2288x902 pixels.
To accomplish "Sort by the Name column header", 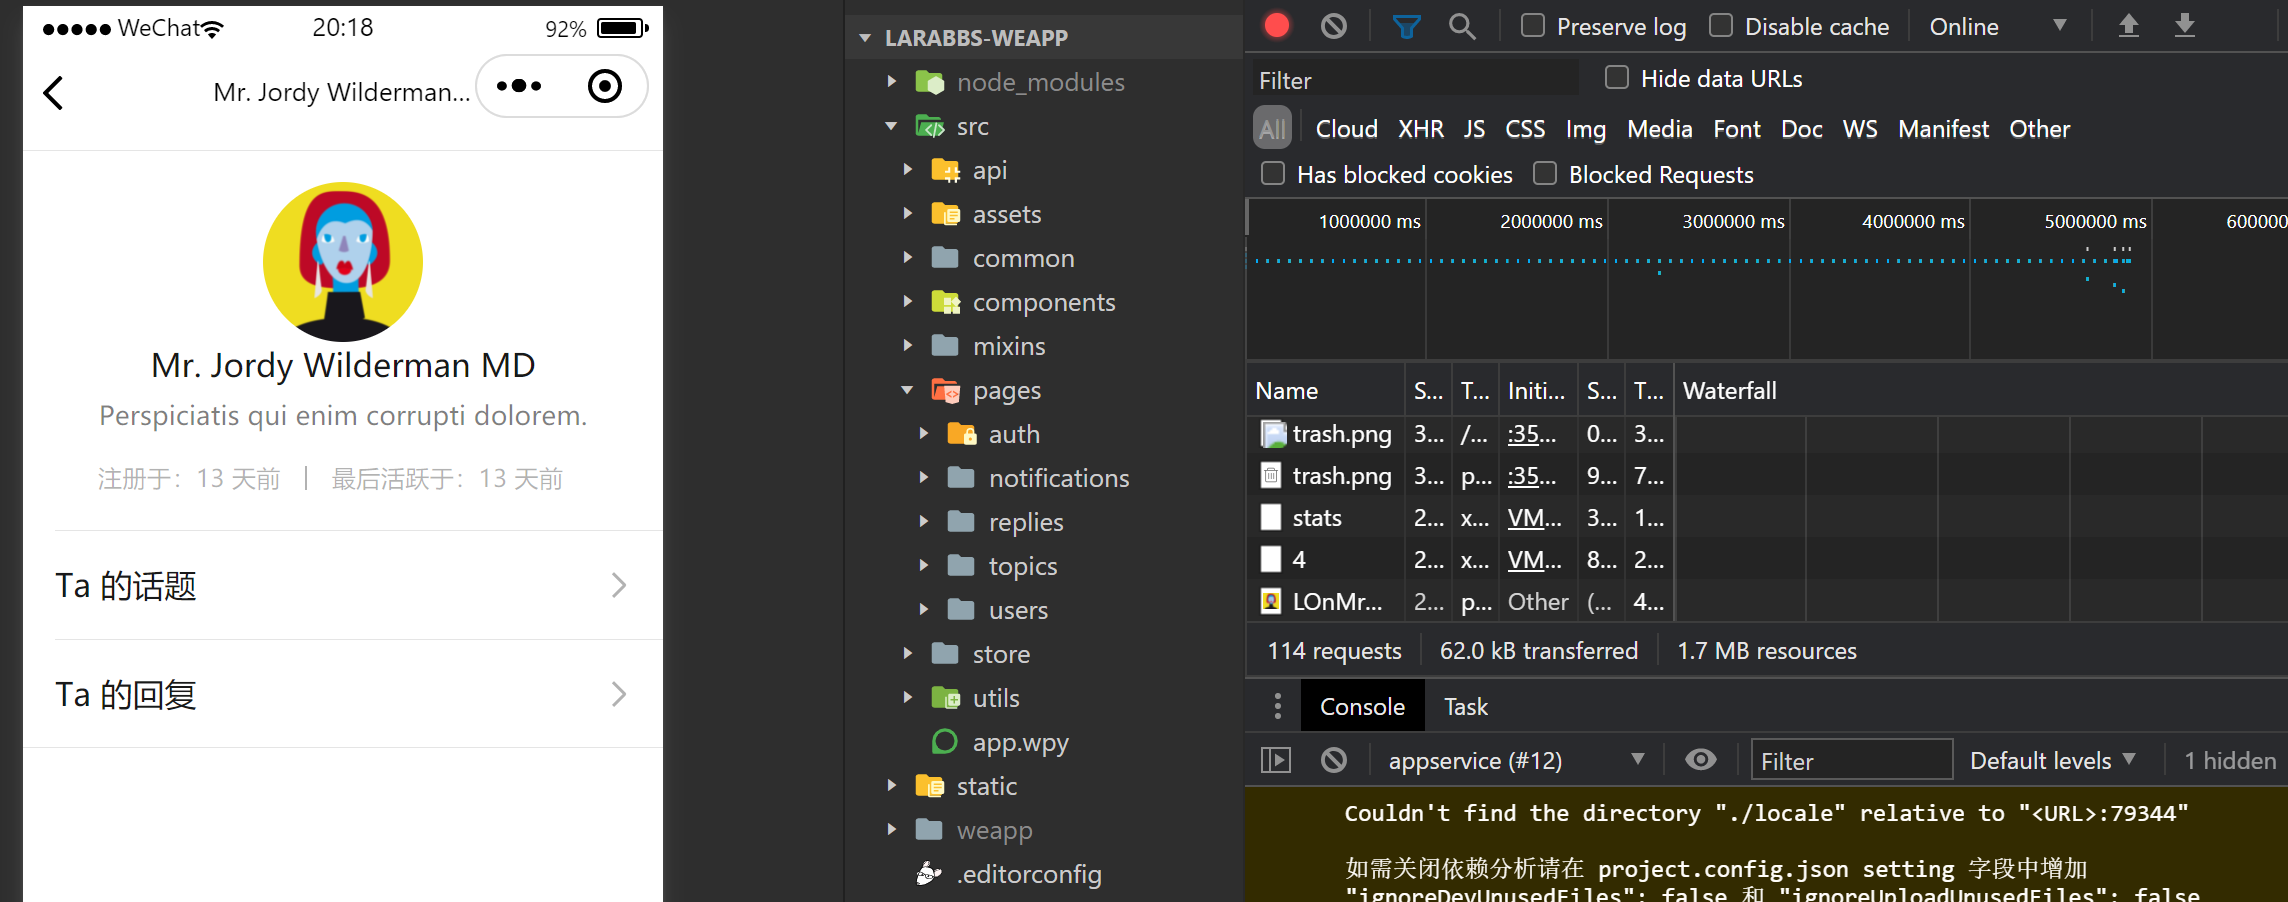I will coord(1325,390).
